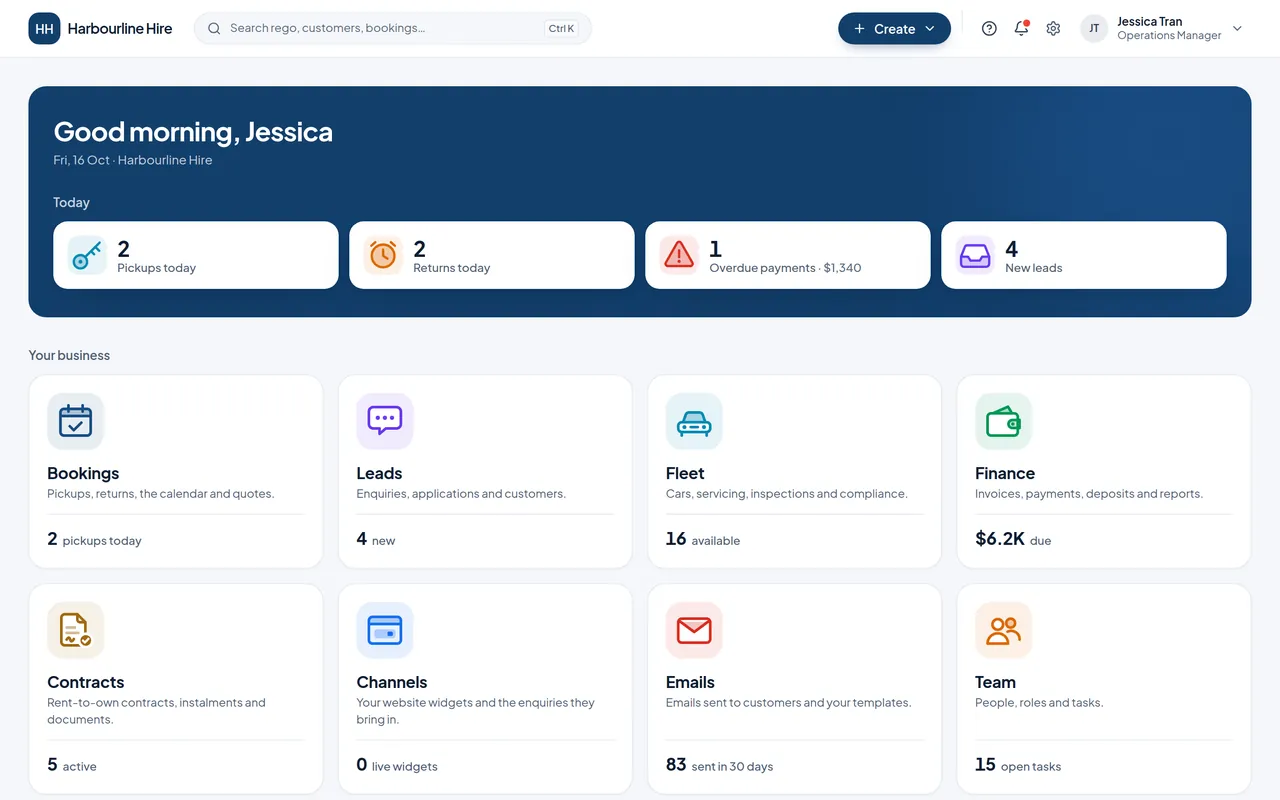Click the "5 active" contracts stat
Image resolution: width=1280 pixels, height=800 pixels.
coord(72,765)
